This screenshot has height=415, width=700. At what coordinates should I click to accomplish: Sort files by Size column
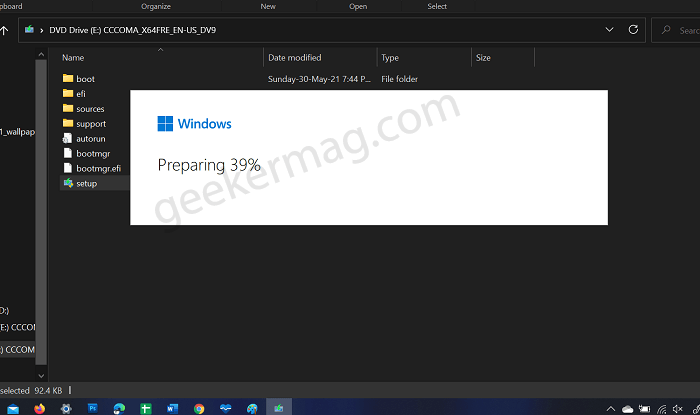[483, 58]
